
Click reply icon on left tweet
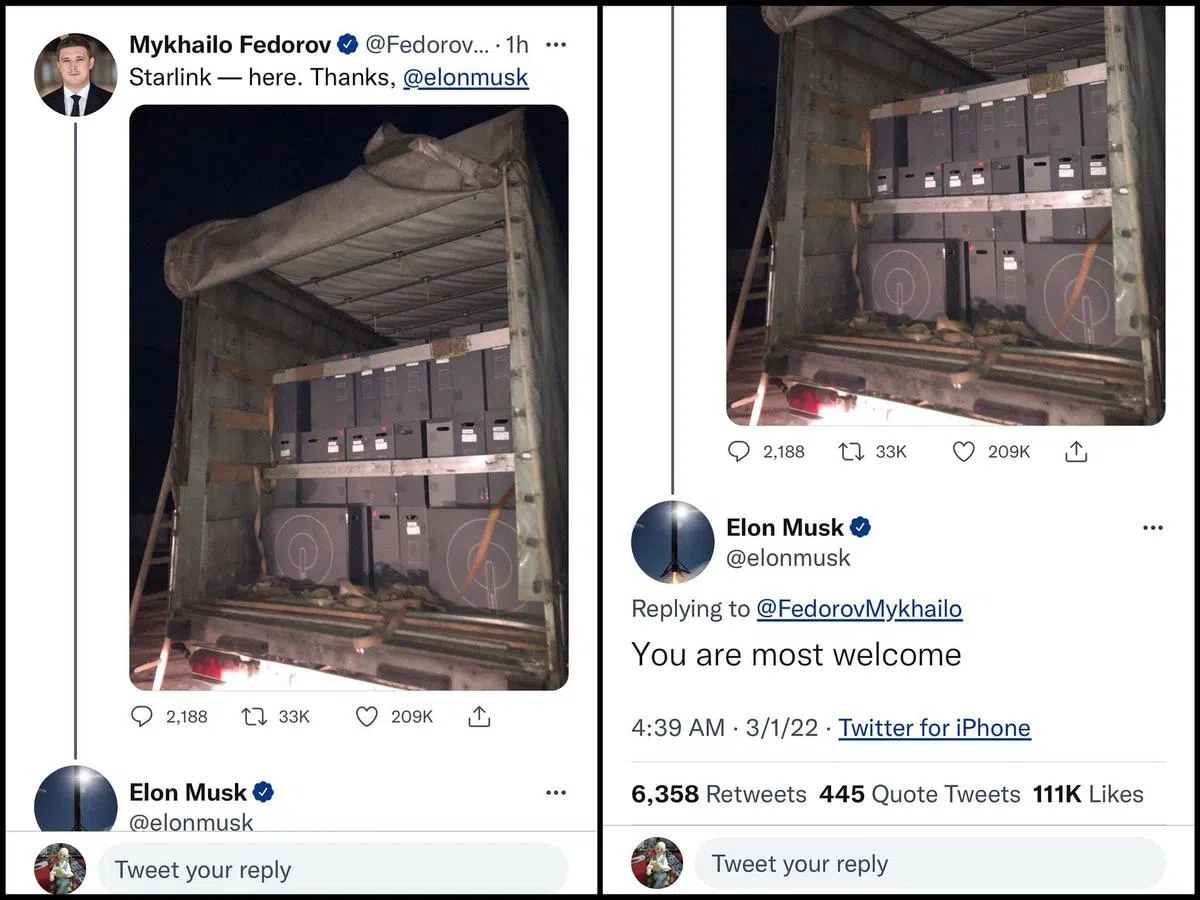[143, 716]
